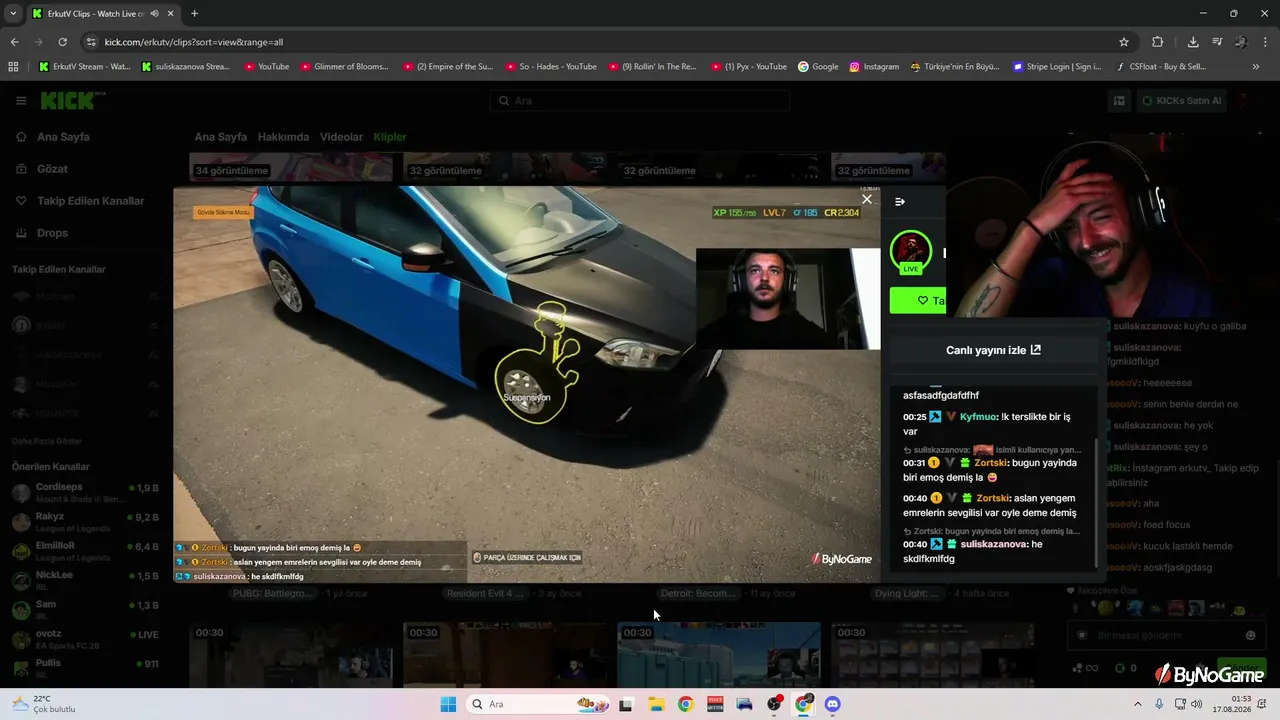Image resolution: width=1280 pixels, height=720 pixels.
Task: Open the ErkutV Stream bookmark
Action: tap(84, 67)
